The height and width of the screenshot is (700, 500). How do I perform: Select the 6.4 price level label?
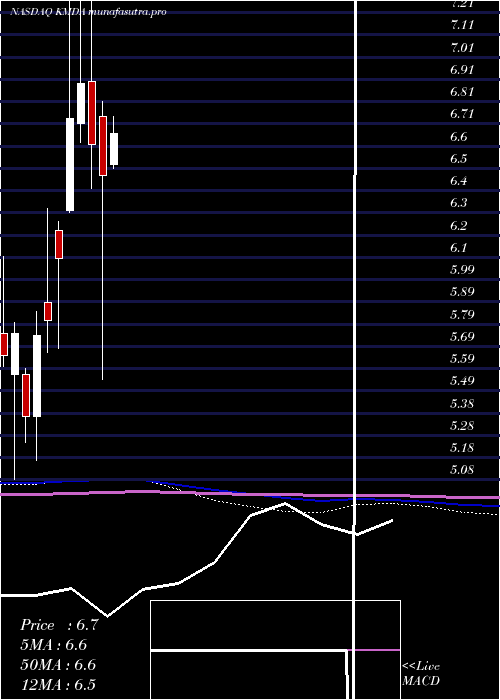tap(459, 181)
